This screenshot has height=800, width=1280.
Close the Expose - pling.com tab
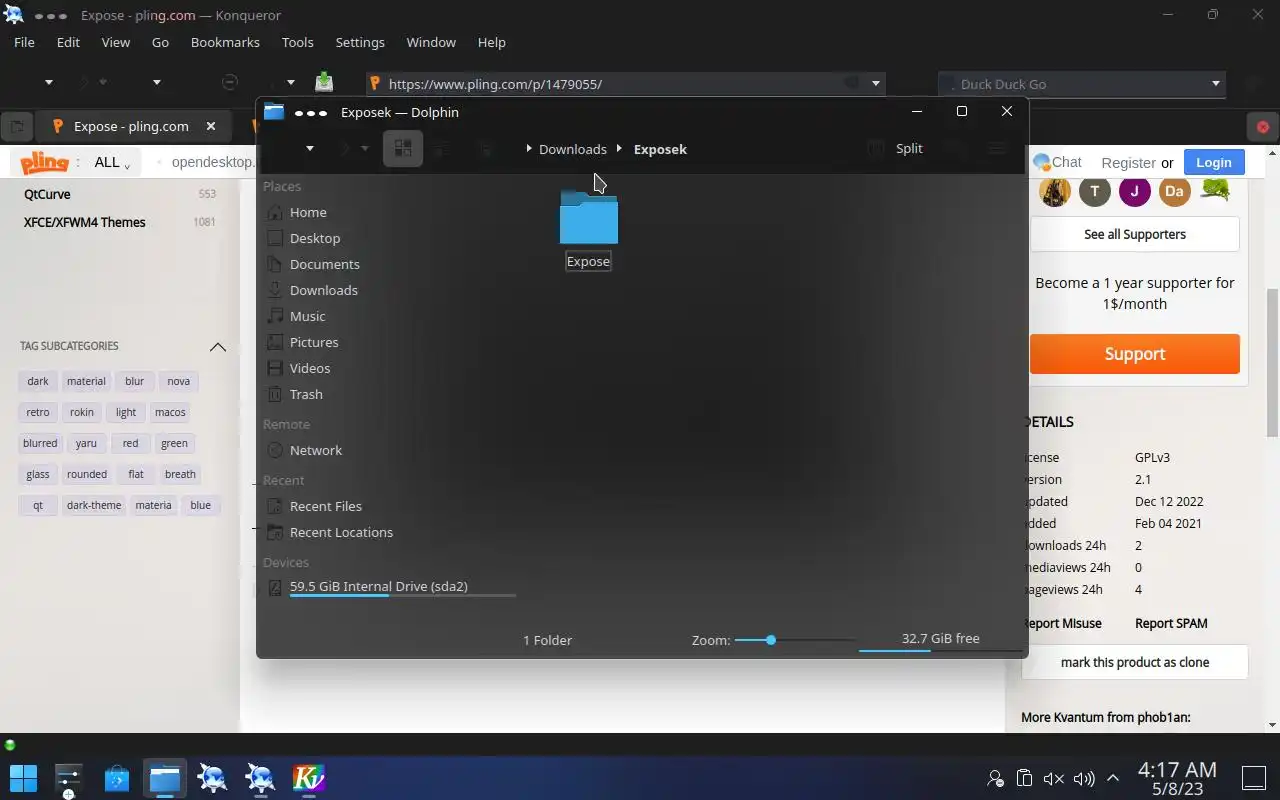(211, 126)
